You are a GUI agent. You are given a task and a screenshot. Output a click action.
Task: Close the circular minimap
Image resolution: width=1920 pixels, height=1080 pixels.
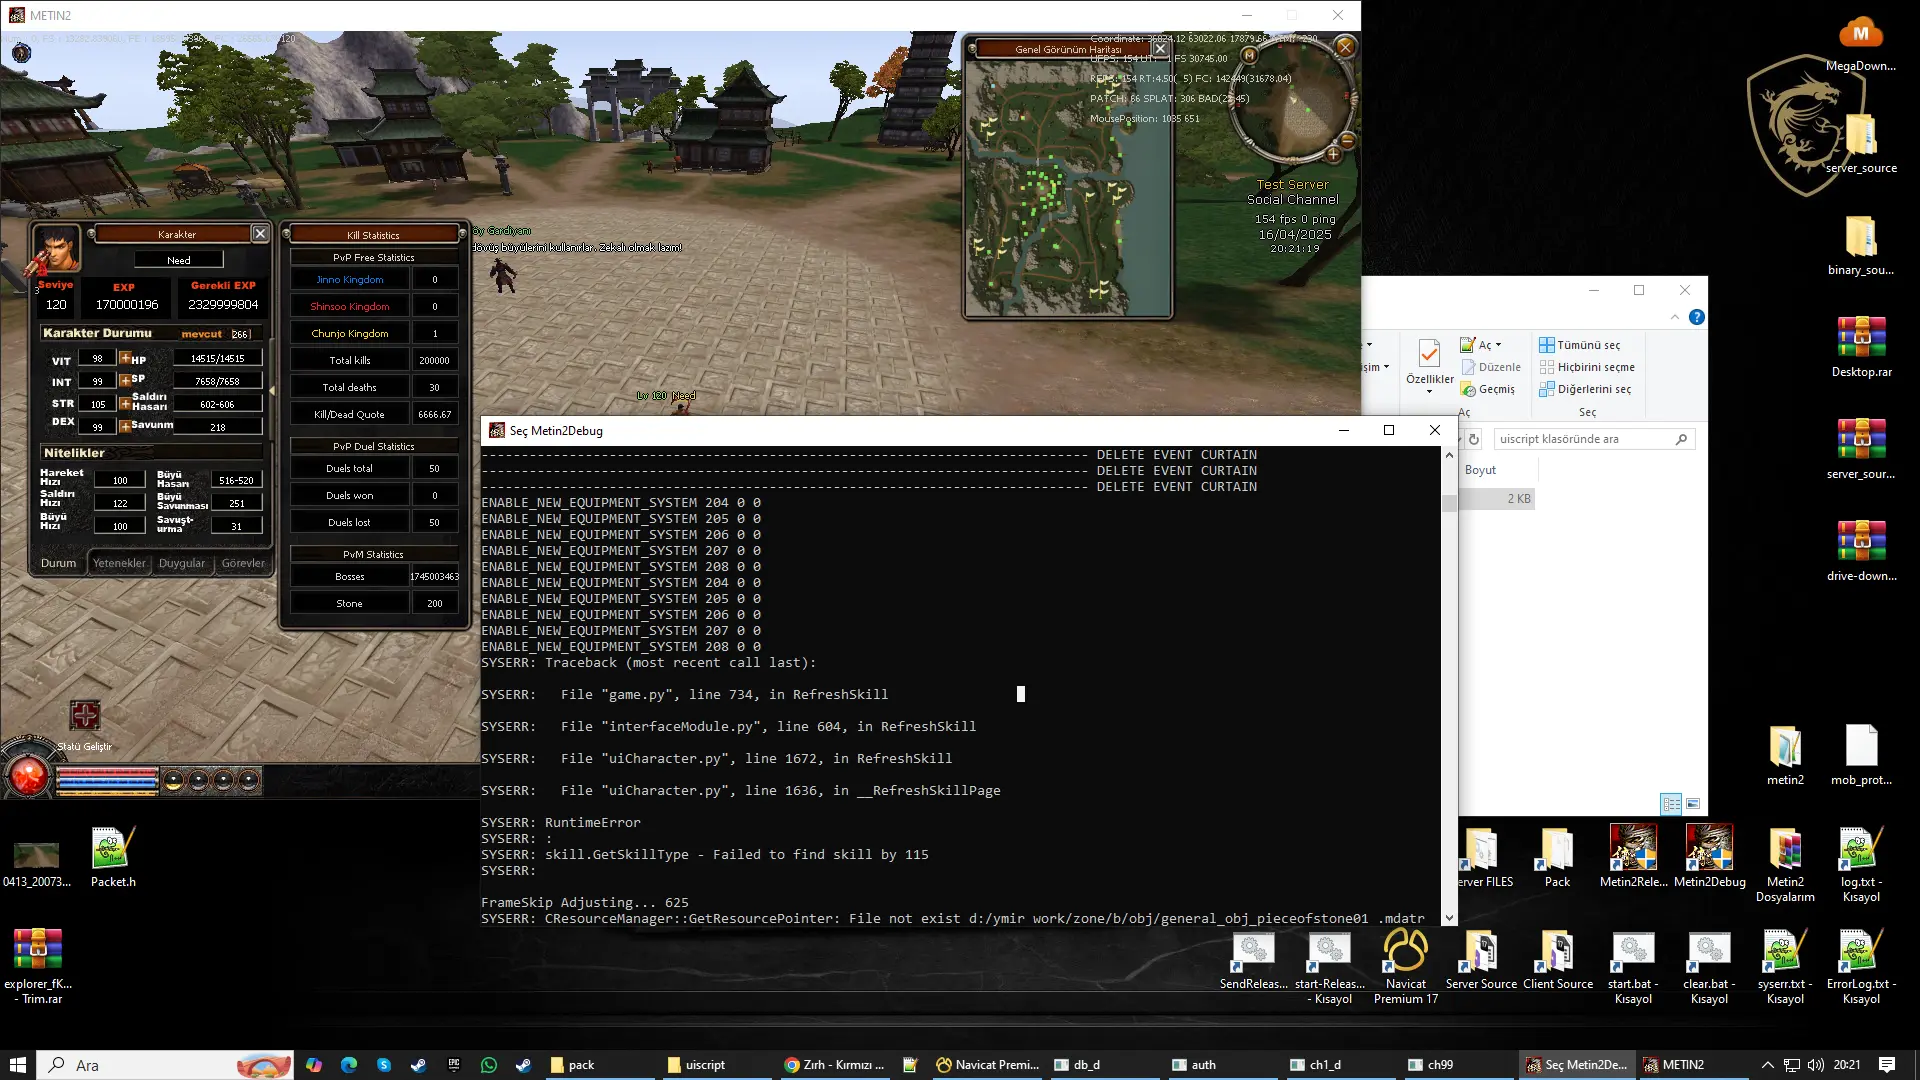pyautogui.click(x=1345, y=46)
